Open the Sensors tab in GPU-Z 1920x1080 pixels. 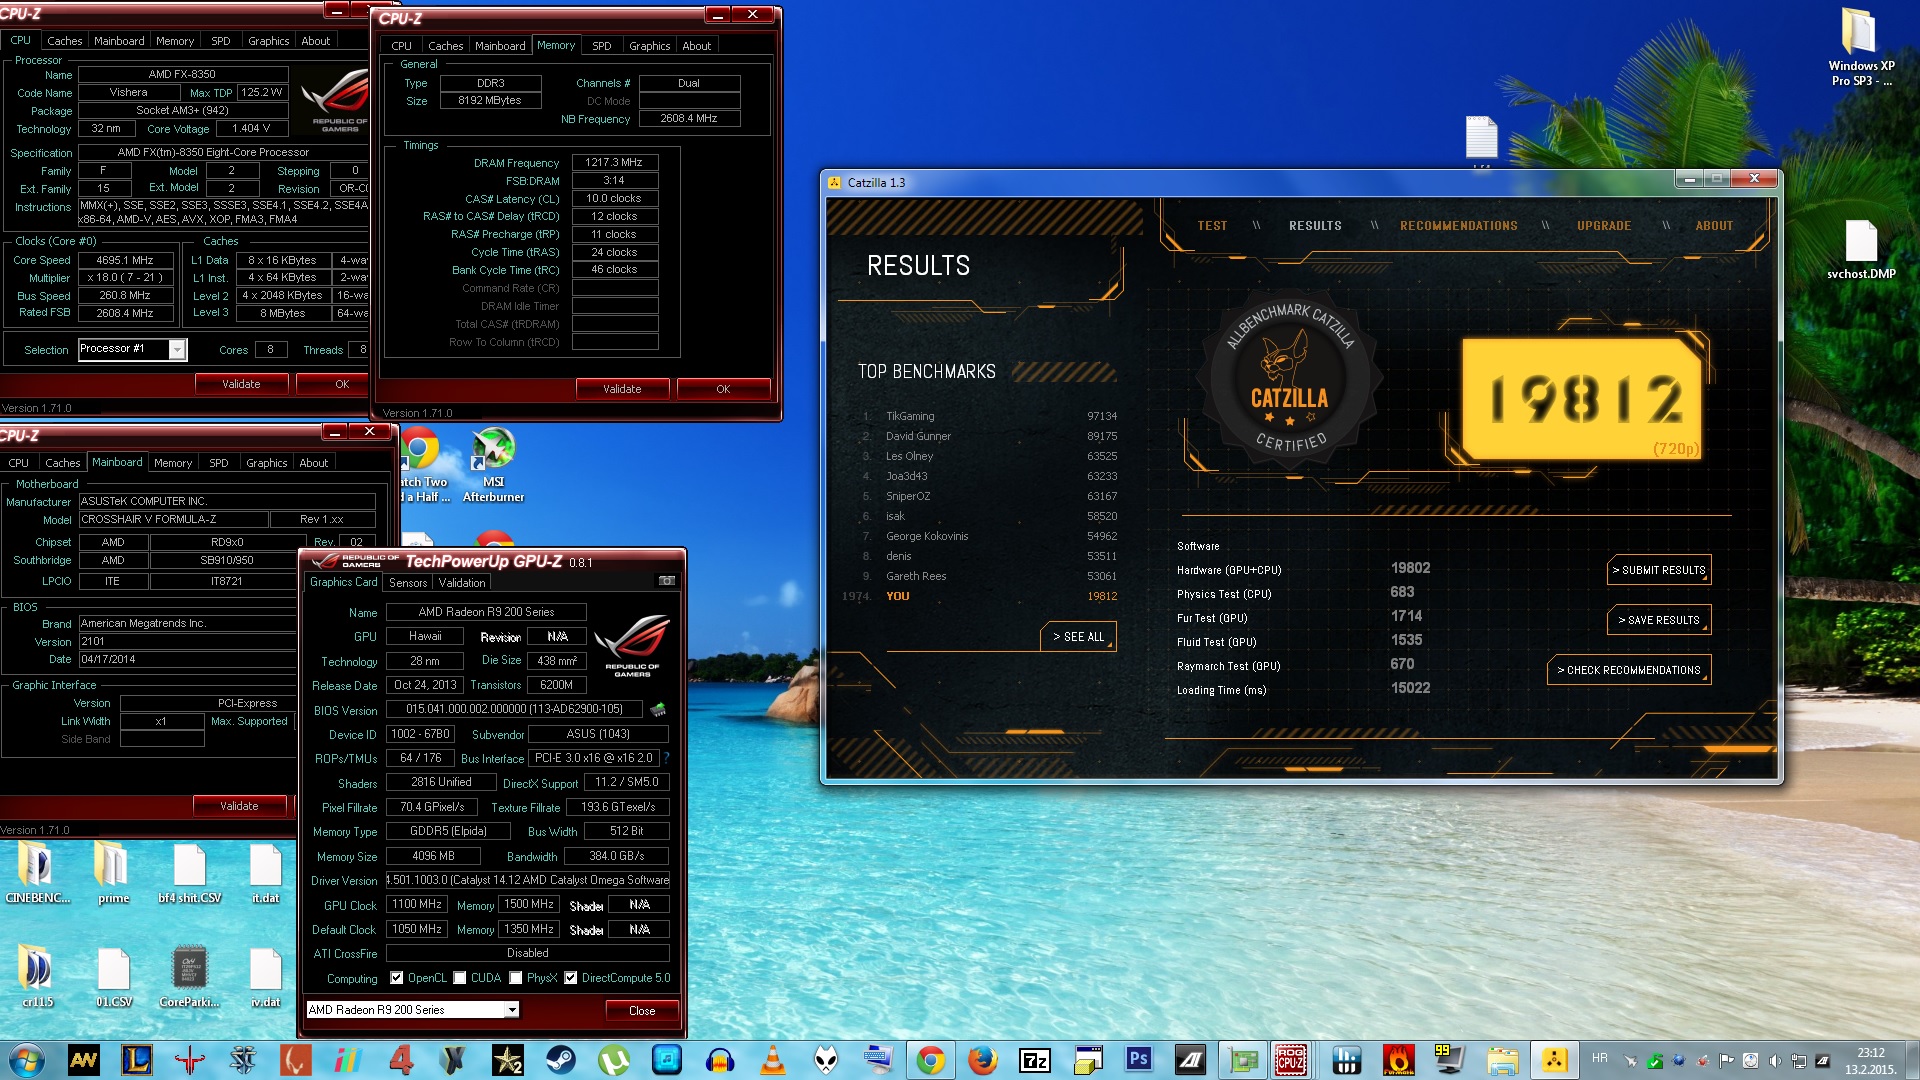tap(408, 583)
